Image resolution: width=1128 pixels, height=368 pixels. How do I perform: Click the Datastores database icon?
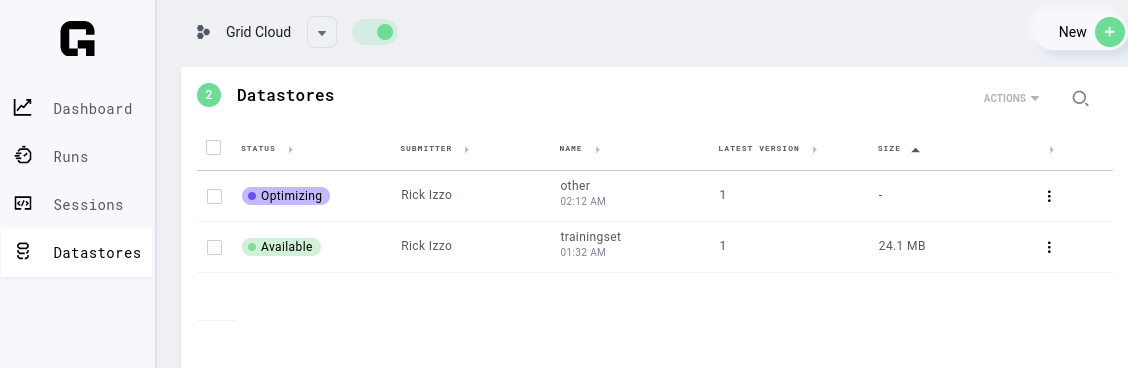coord(23,252)
